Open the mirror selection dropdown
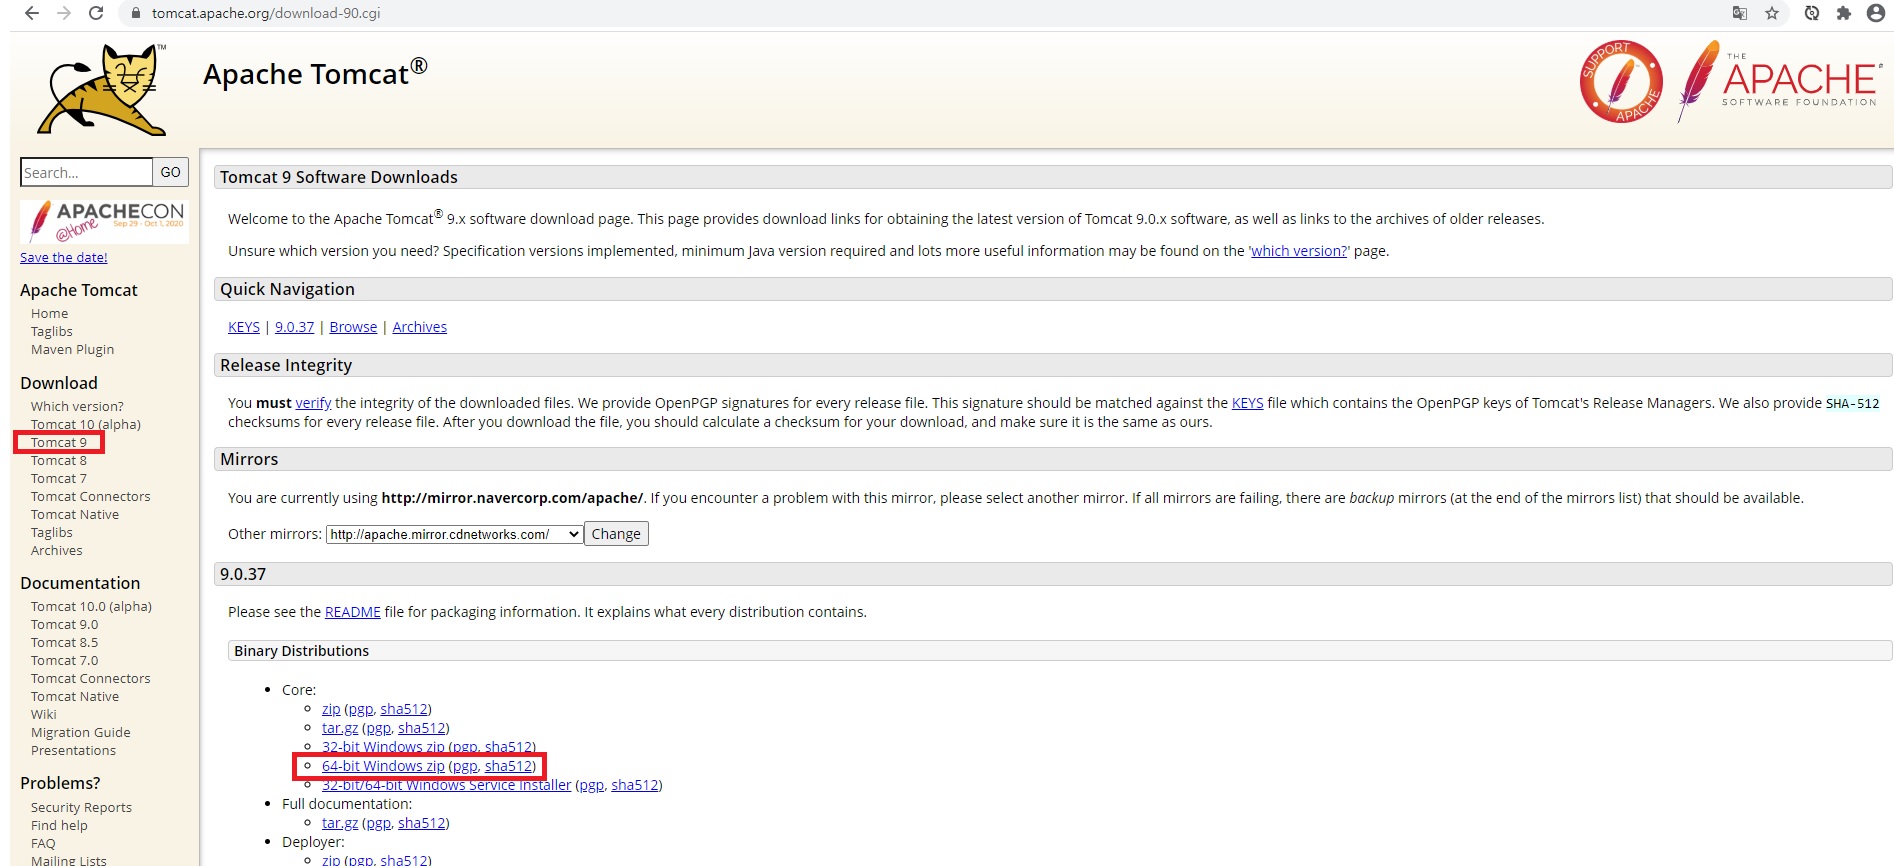The height and width of the screenshot is (866, 1894). coord(455,534)
